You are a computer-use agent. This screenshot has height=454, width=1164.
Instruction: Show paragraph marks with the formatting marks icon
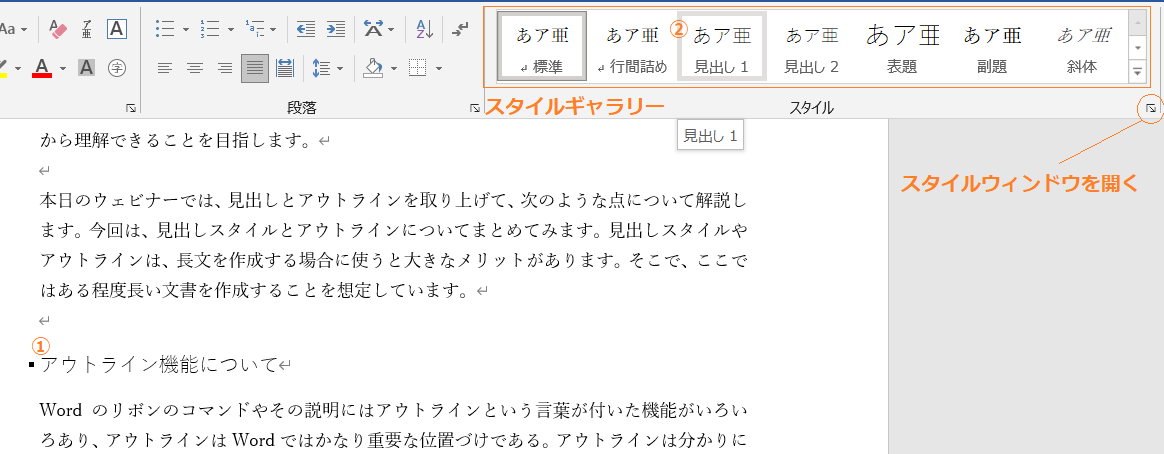click(460, 29)
